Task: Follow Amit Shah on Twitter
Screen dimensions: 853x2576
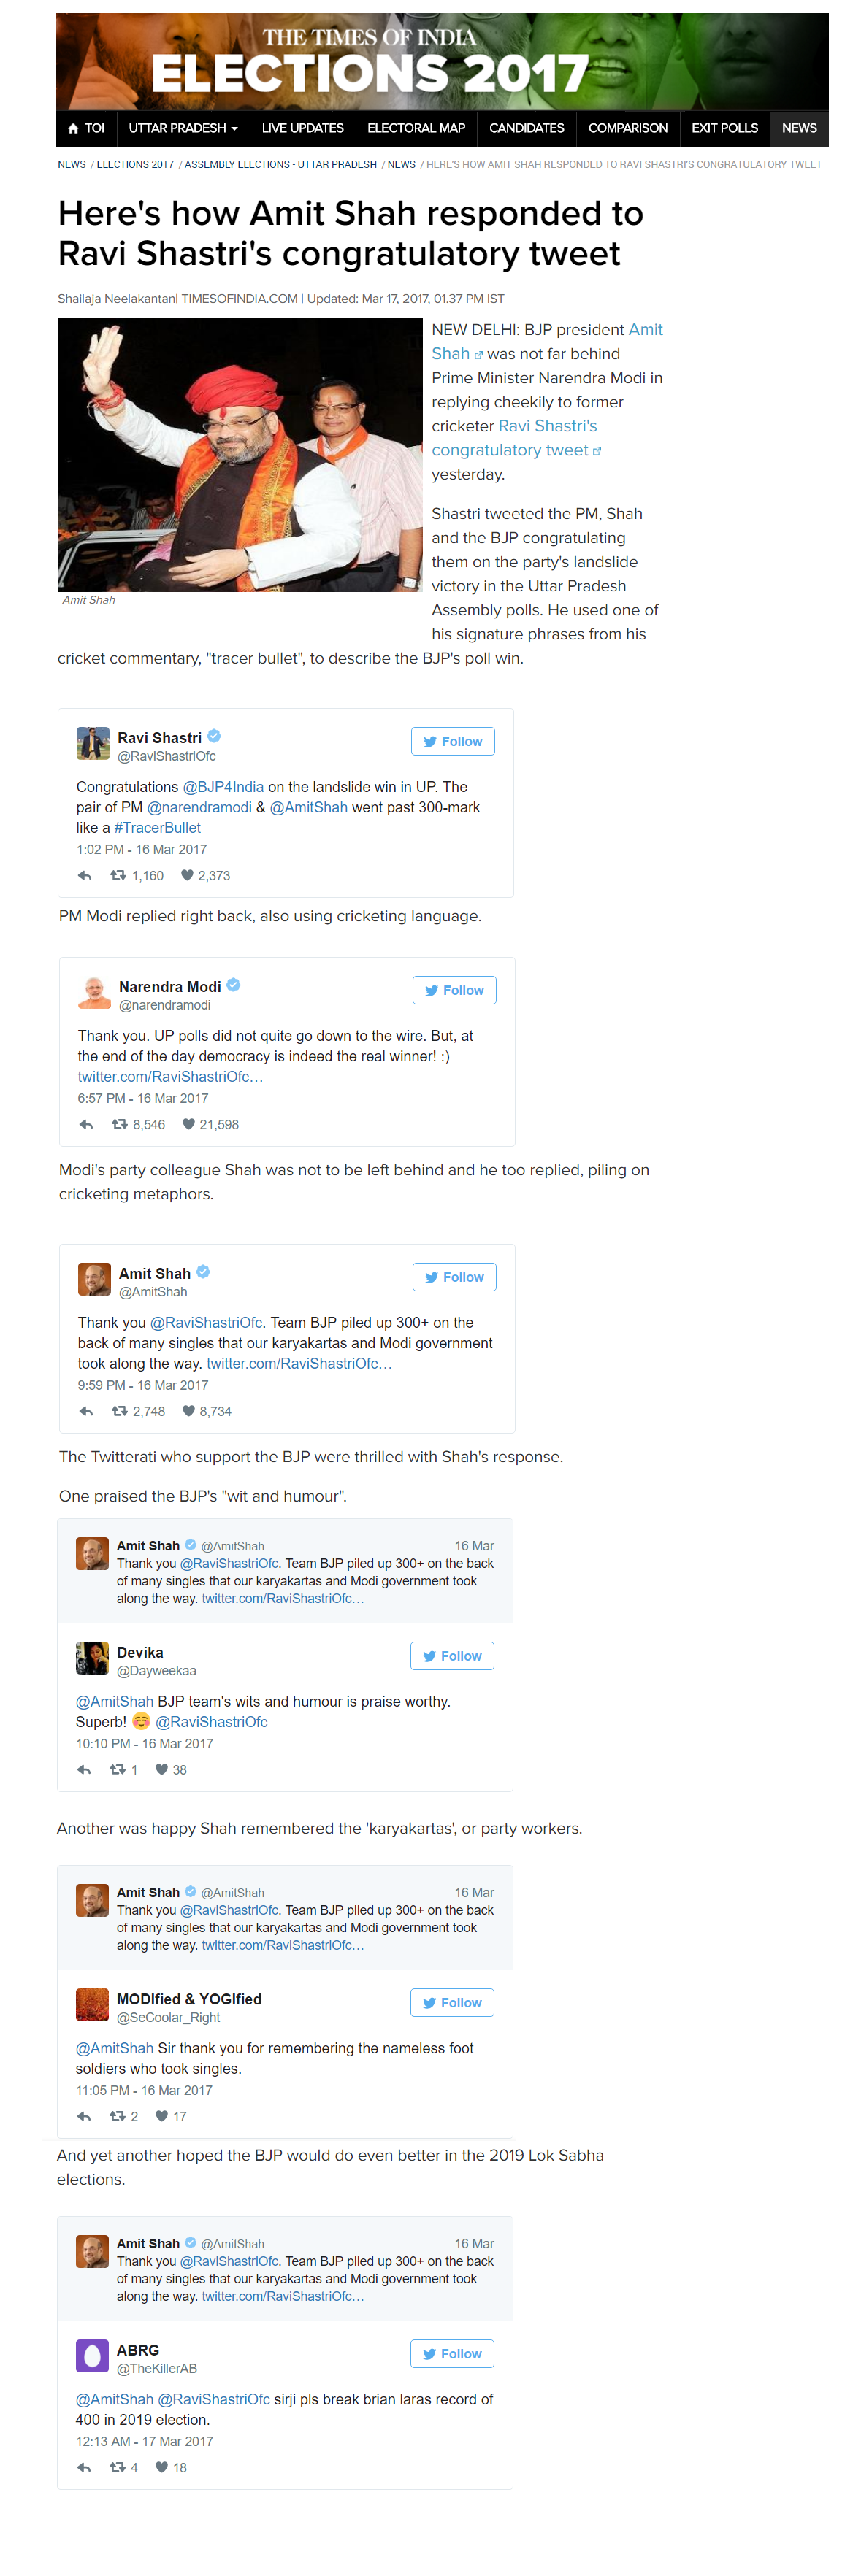Action: 454,1278
